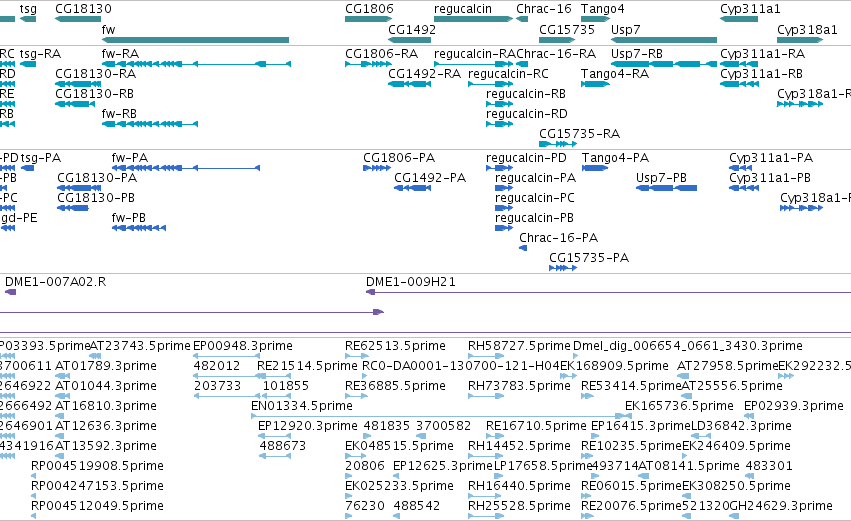Select the CG18130-RB transcript
The image size is (851, 521).
(75, 104)
